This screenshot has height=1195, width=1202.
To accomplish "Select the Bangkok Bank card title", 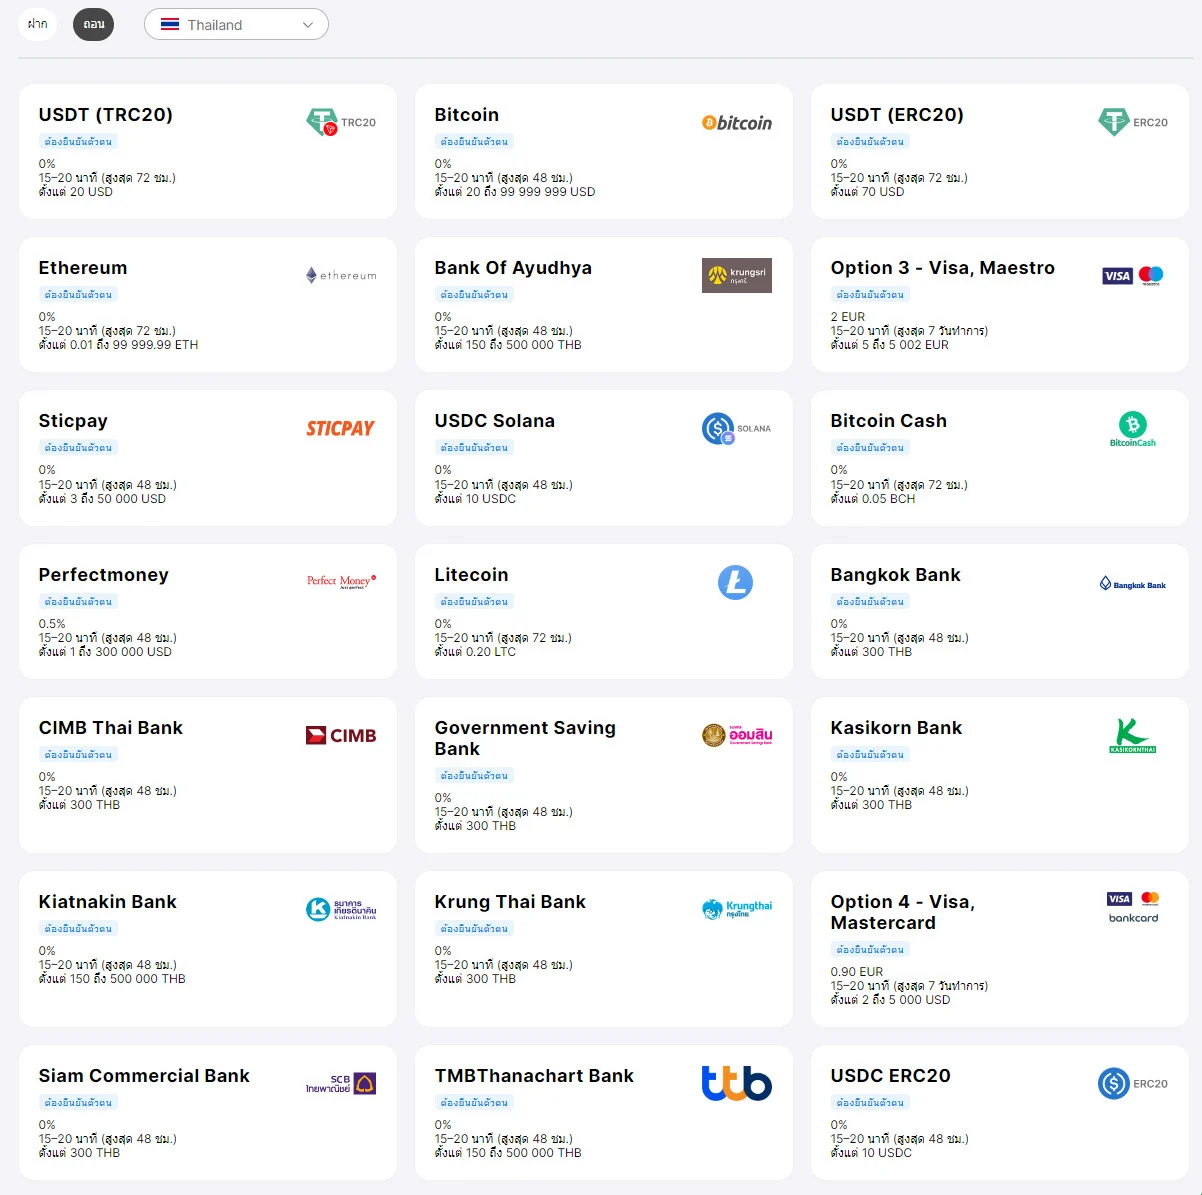I will 896,575.
